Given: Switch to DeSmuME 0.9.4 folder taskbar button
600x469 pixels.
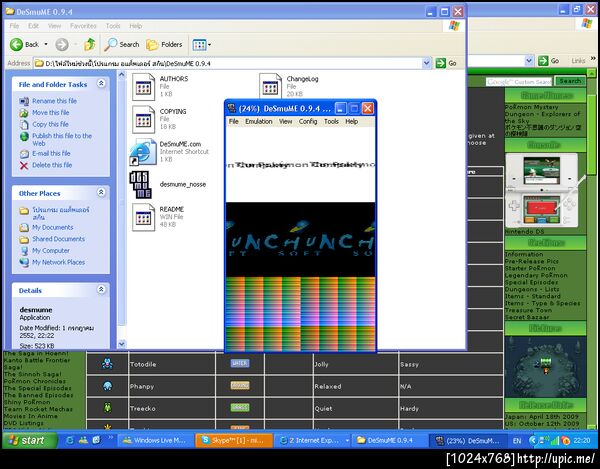Looking at the screenshot, I should coord(389,440).
